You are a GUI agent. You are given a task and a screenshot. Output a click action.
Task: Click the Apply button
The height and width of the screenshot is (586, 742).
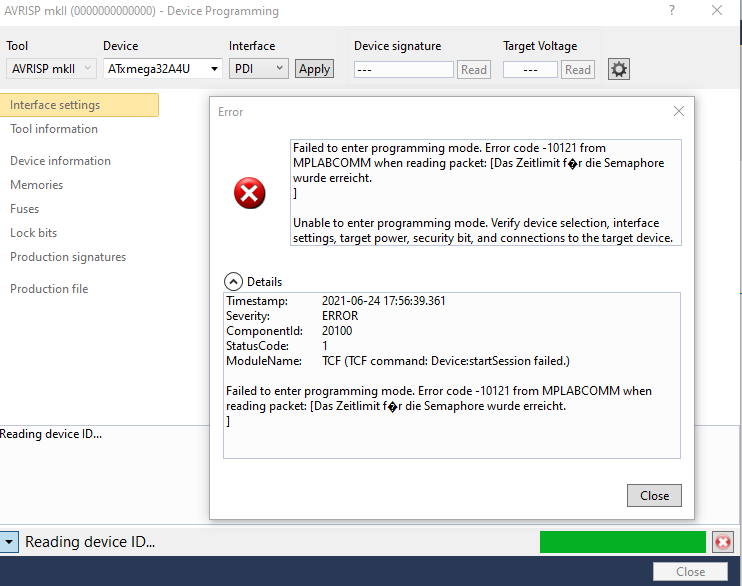(x=314, y=69)
